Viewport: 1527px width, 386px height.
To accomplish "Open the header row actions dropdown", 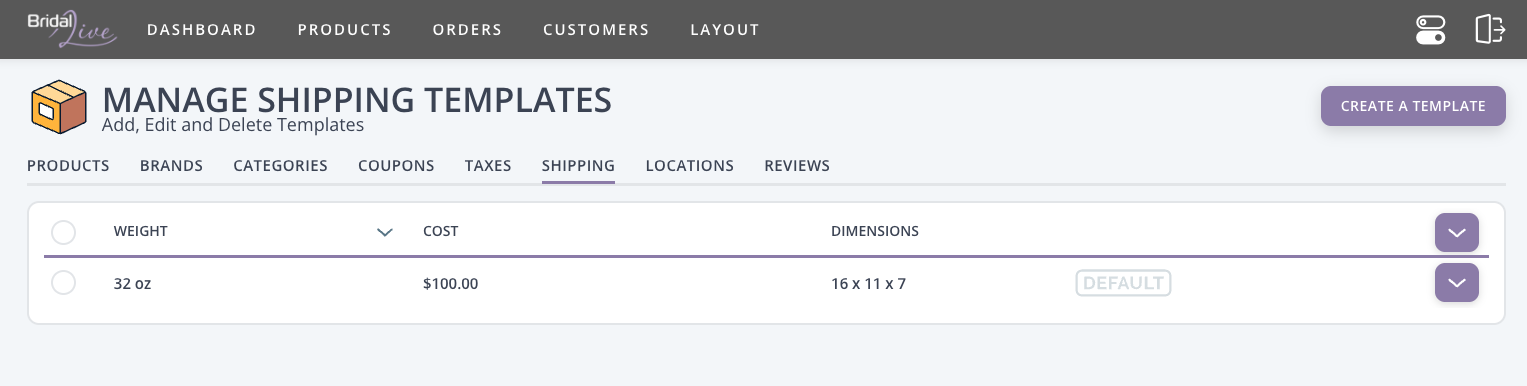I will click(x=1457, y=232).
